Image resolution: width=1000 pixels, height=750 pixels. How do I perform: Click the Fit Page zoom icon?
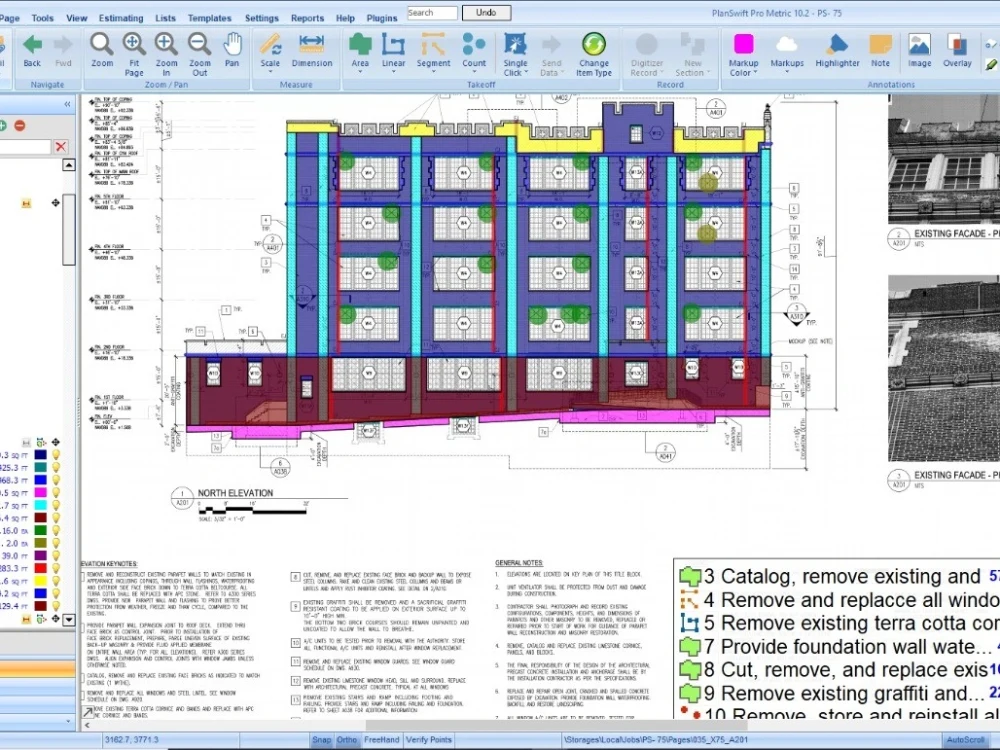tap(134, 46)
